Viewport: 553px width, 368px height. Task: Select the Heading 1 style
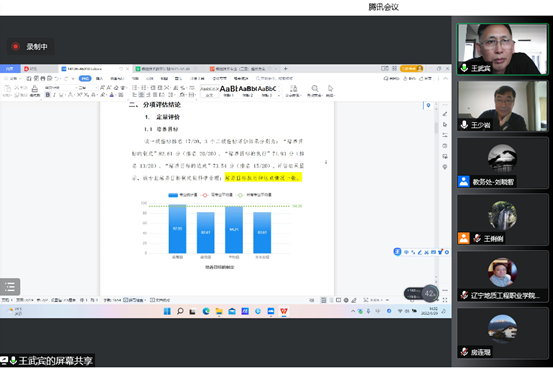click(x=228, y=91)
